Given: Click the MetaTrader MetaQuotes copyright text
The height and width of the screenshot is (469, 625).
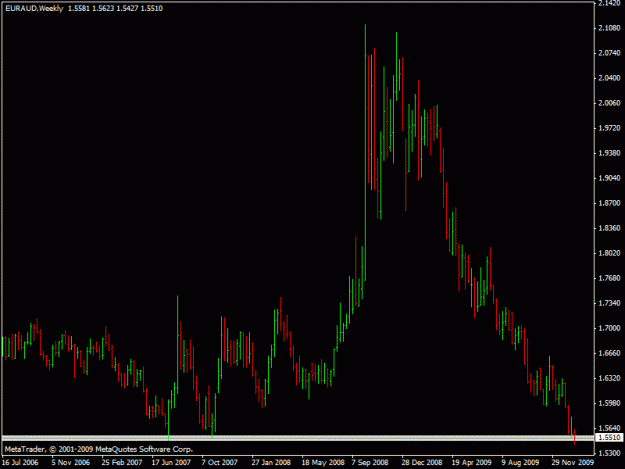Looking at the screenshot, I should pyautogui.click(x=99, y=449).
